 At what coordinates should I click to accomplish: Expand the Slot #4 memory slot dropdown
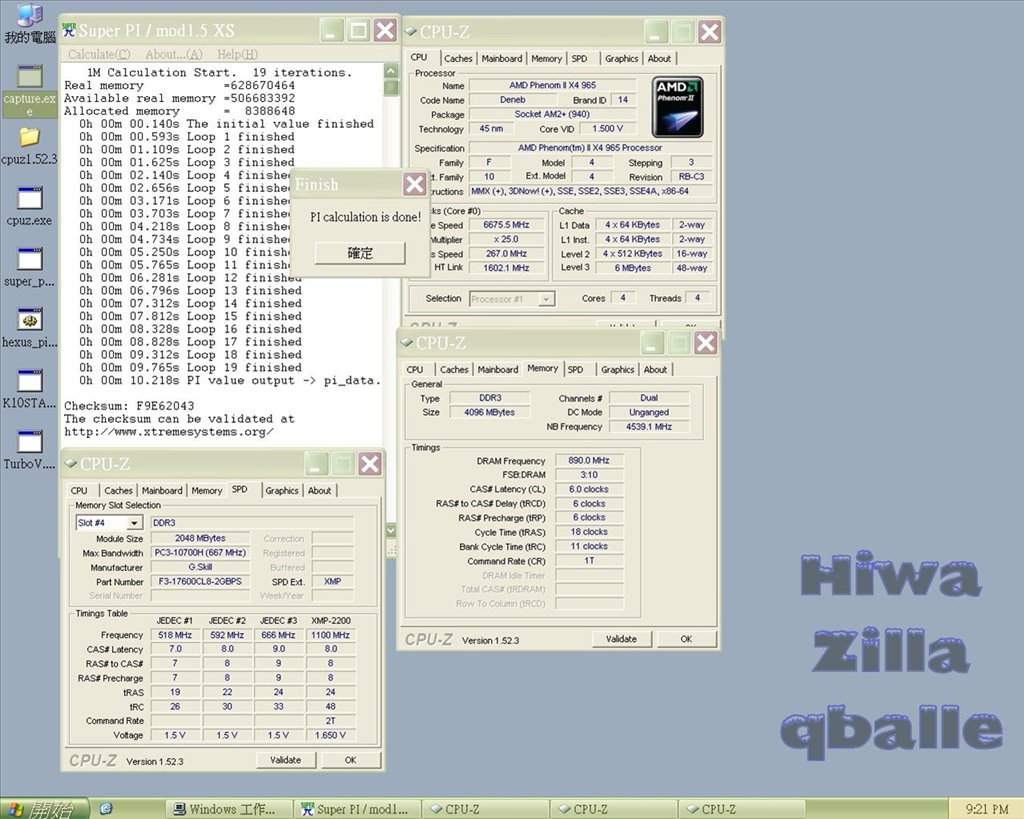(135, 523)
